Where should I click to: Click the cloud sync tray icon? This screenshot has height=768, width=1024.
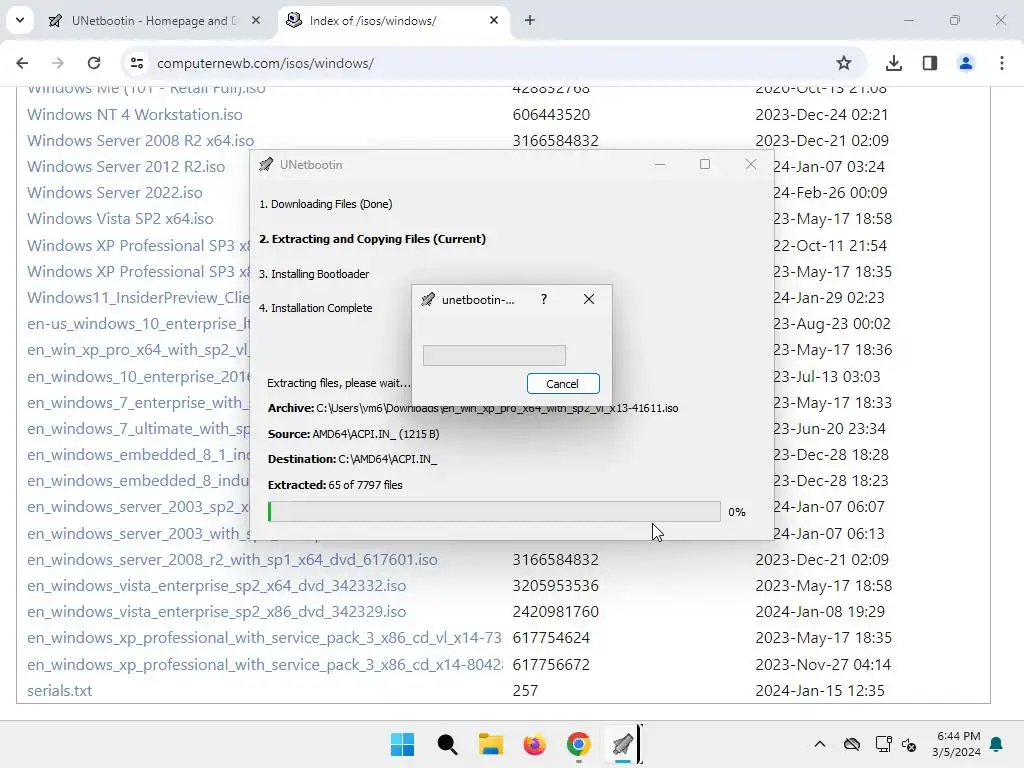coord(852,744)
